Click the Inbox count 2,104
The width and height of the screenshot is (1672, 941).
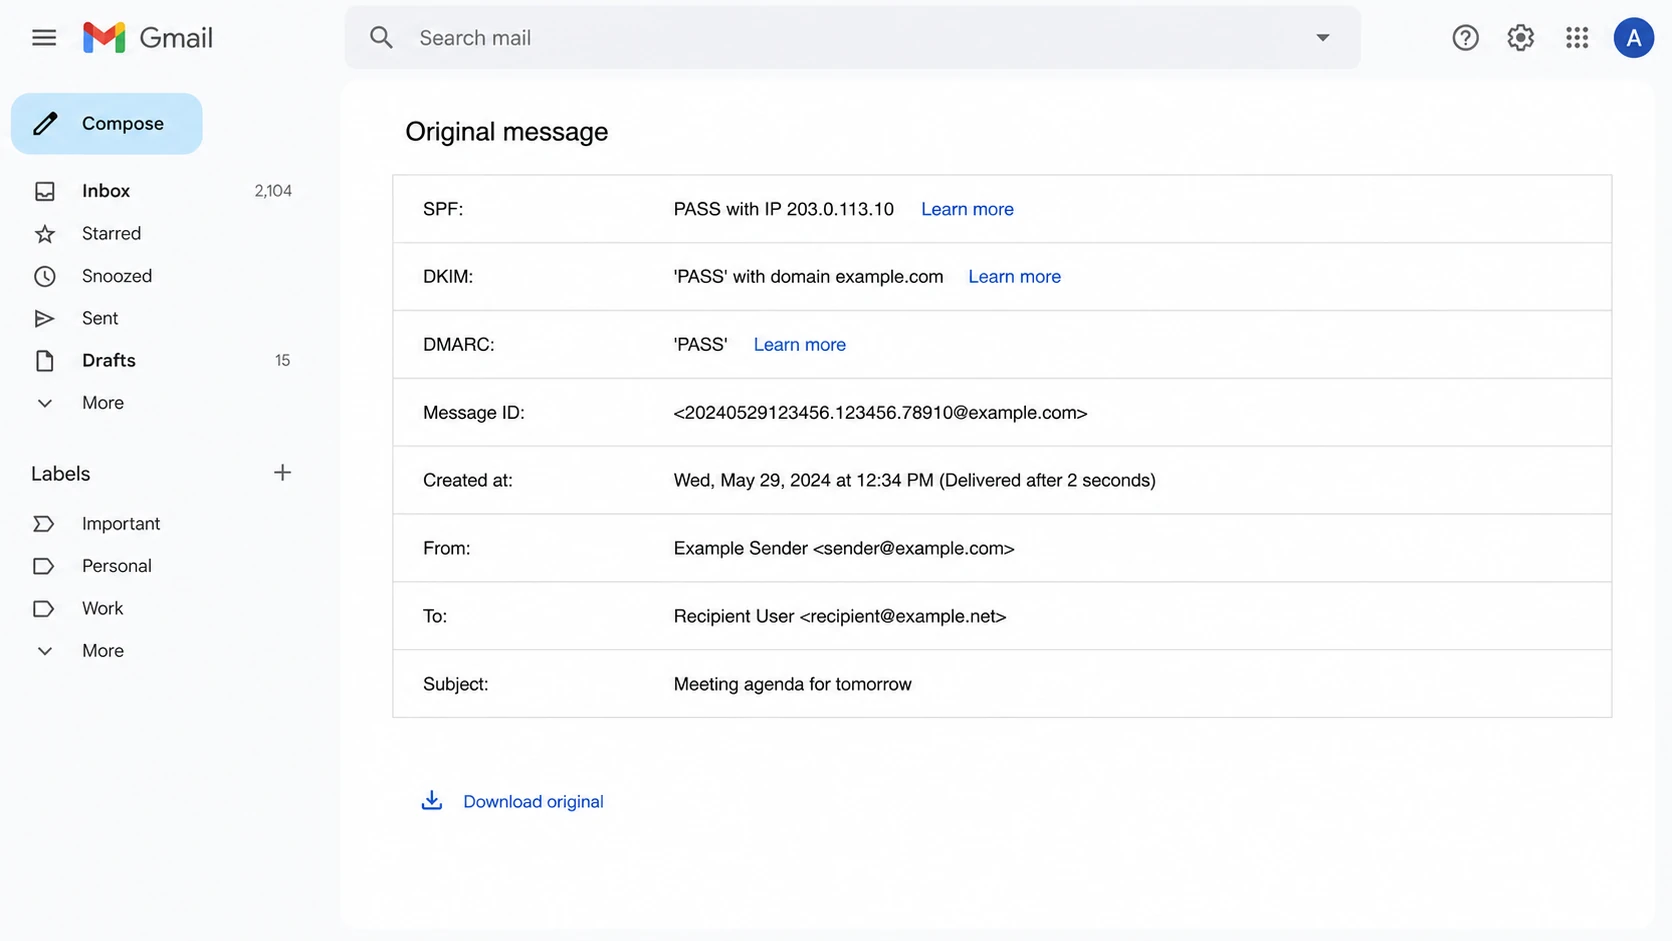(x=273, y=191)
